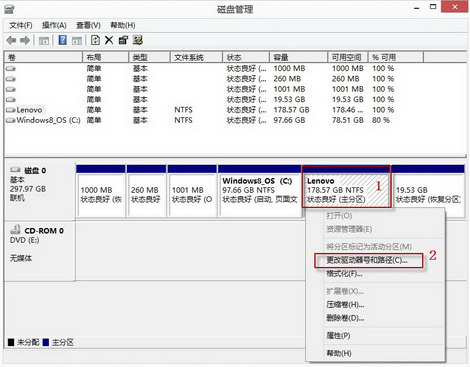470x367 pixels.
Task: Open the 查看(V) menu
Action: (88, 25)
